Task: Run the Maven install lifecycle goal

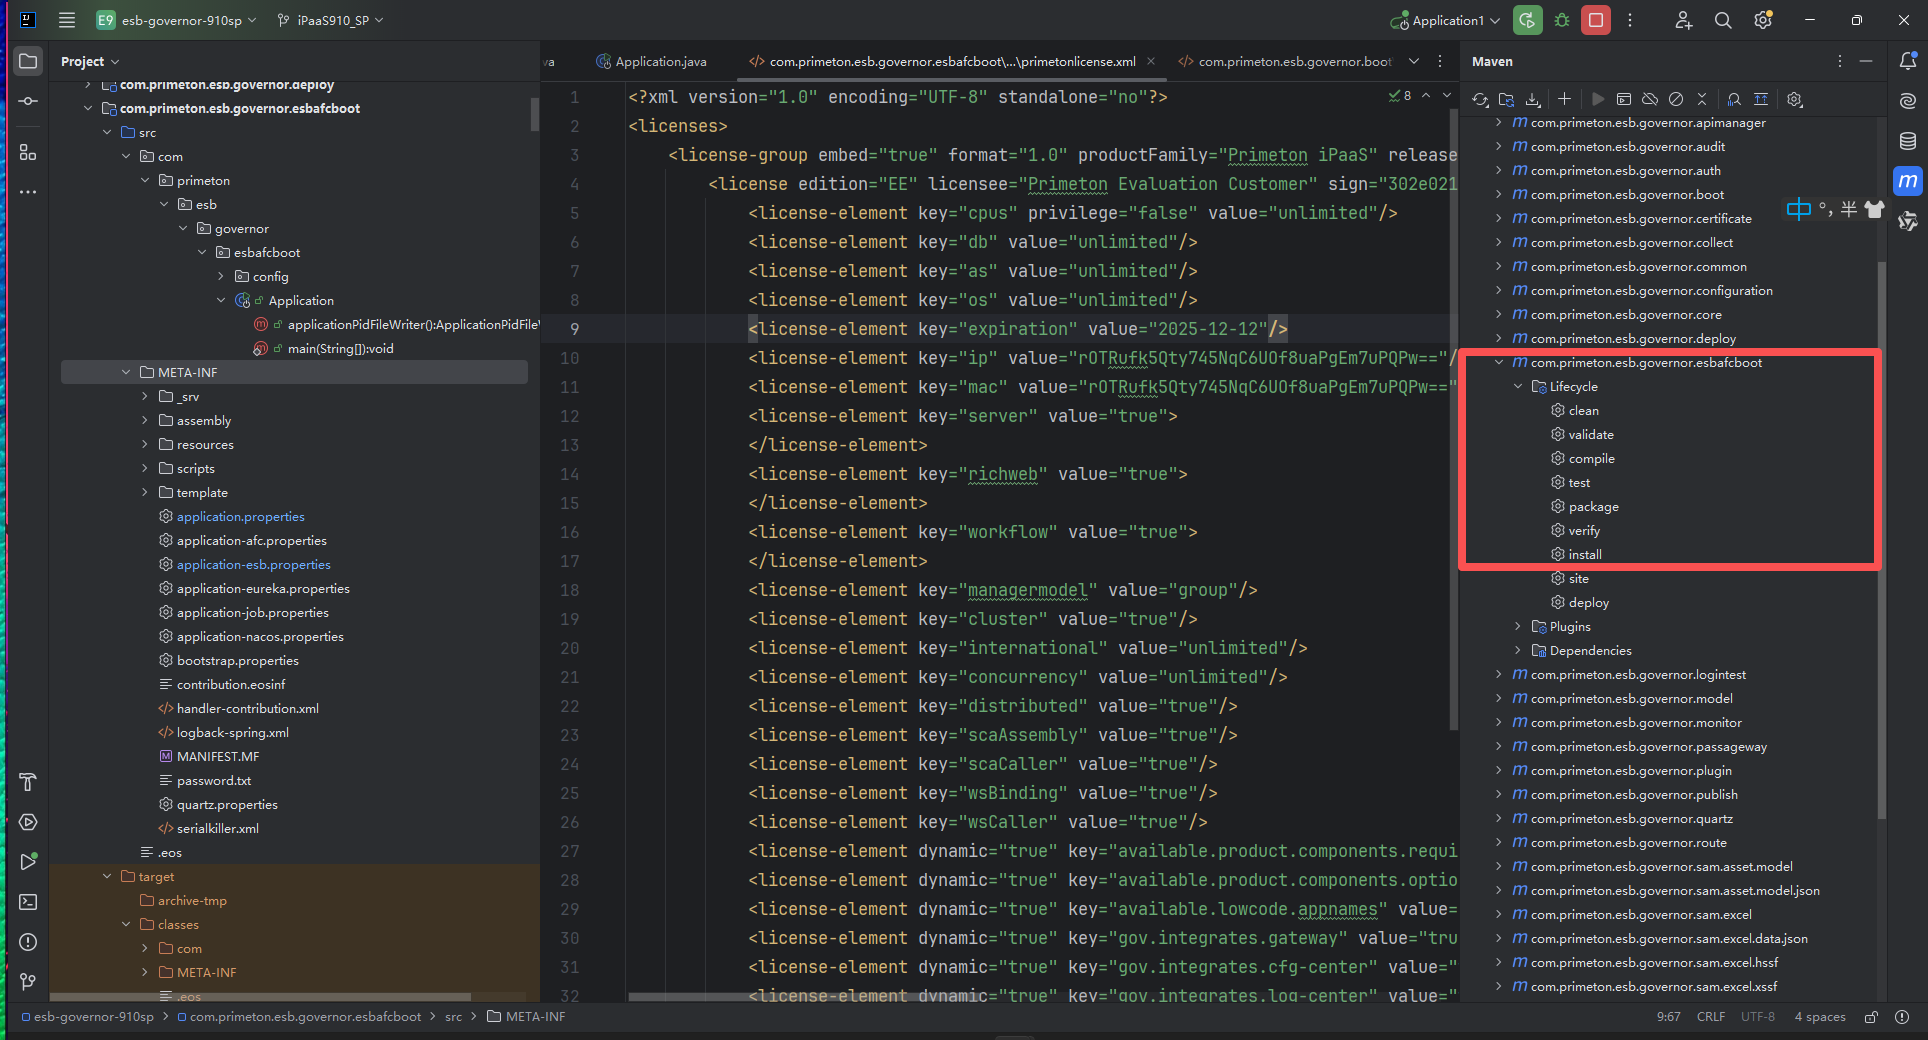Action: tap(1584, 555)
